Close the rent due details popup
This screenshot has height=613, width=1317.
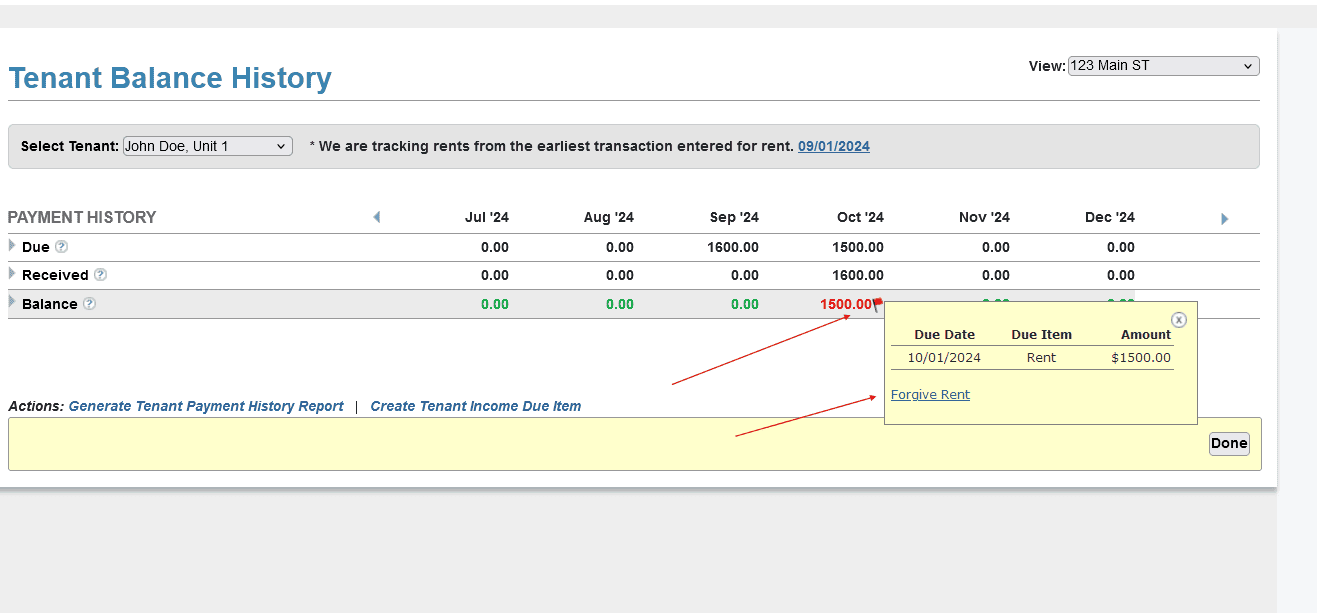click(x=1179, y=320)
